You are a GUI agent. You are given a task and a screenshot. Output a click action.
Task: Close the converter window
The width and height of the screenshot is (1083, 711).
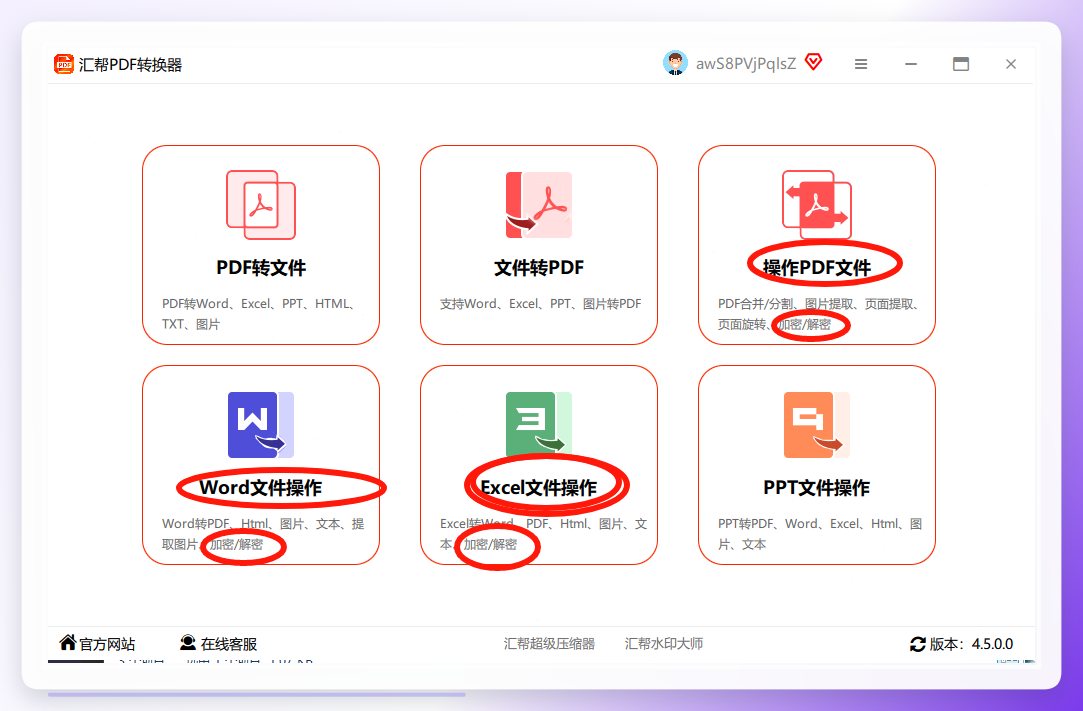1010,64
